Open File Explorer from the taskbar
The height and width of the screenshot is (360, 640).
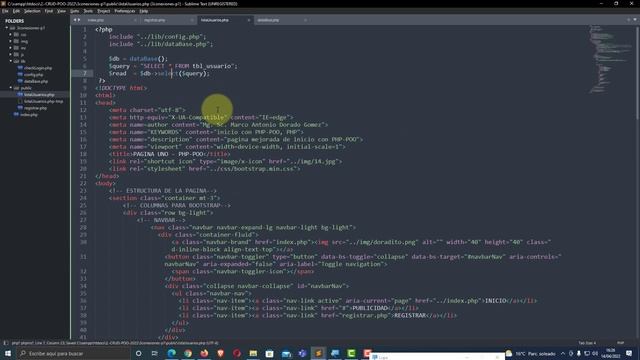[x=253, y=353]
